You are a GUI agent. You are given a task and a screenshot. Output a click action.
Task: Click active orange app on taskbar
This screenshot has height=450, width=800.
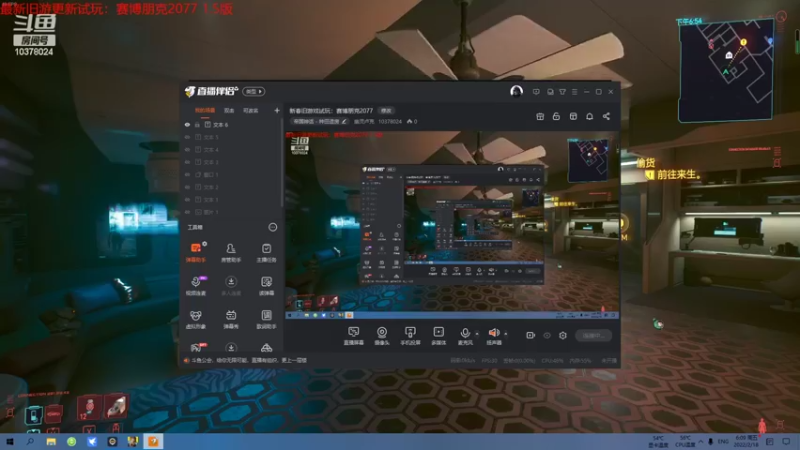153,441
